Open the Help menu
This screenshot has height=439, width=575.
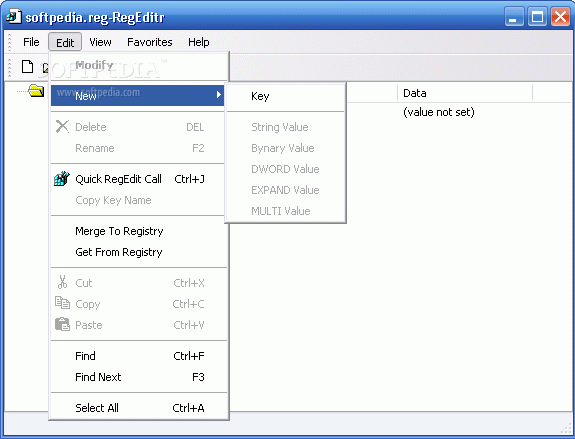click(198, 42)
